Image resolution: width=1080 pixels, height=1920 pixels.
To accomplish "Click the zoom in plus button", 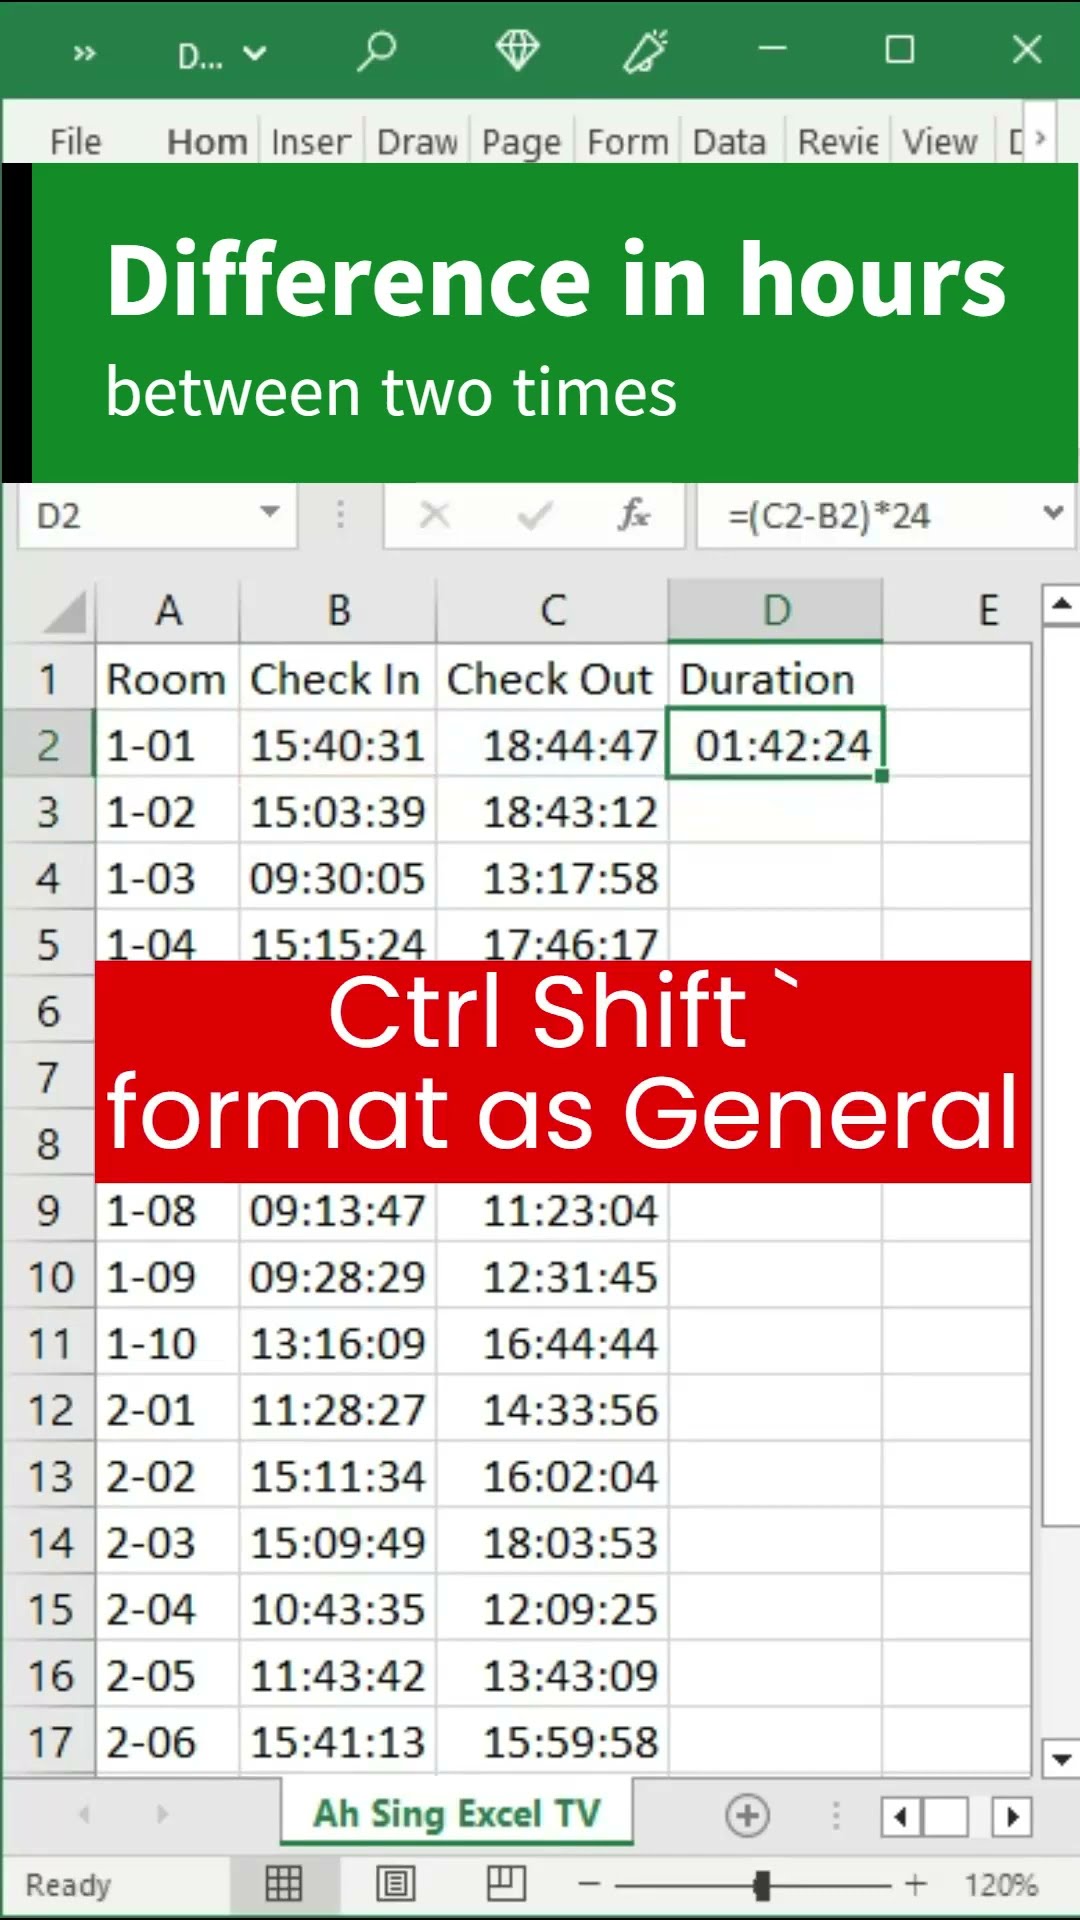I will (915, 1885).
